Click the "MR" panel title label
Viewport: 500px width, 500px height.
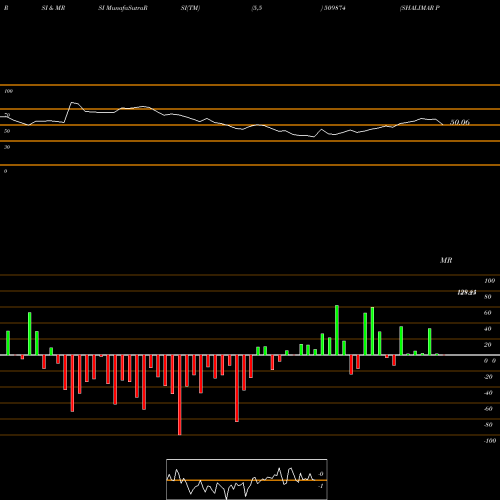coord(446,260)
